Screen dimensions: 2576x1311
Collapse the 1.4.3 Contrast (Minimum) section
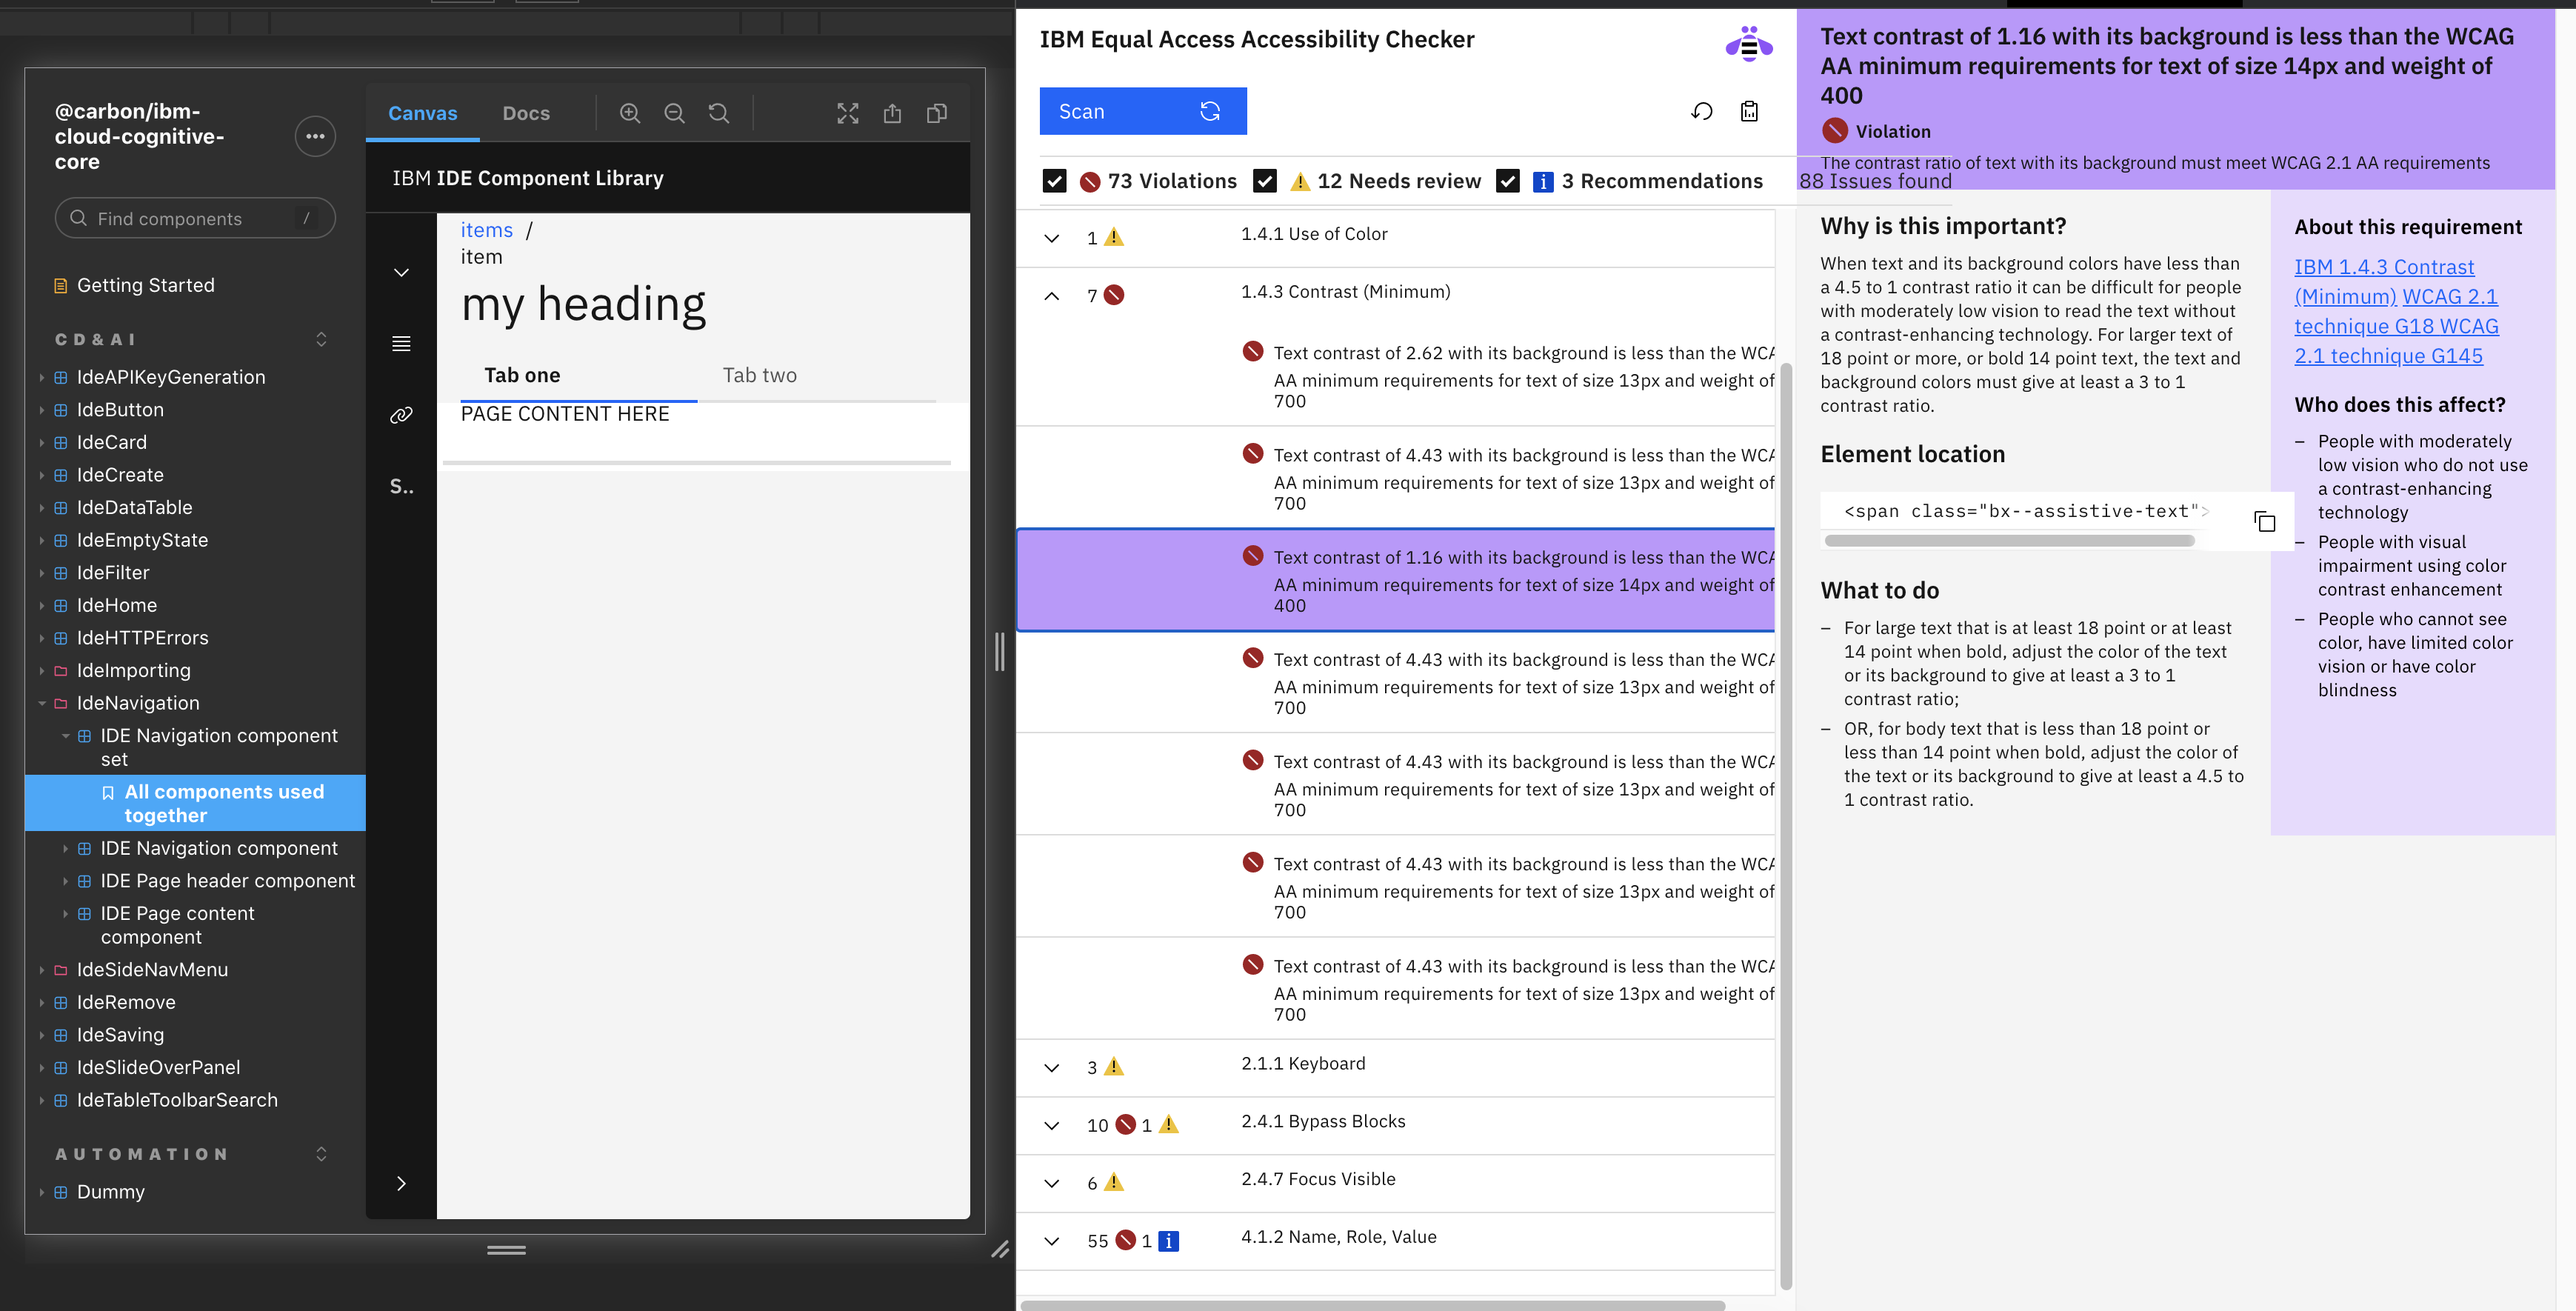[x=1051, y=295]
